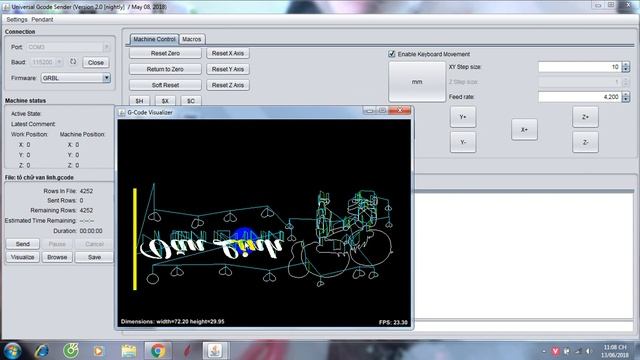Open Google Chrome from taskbar

point(158,351)
